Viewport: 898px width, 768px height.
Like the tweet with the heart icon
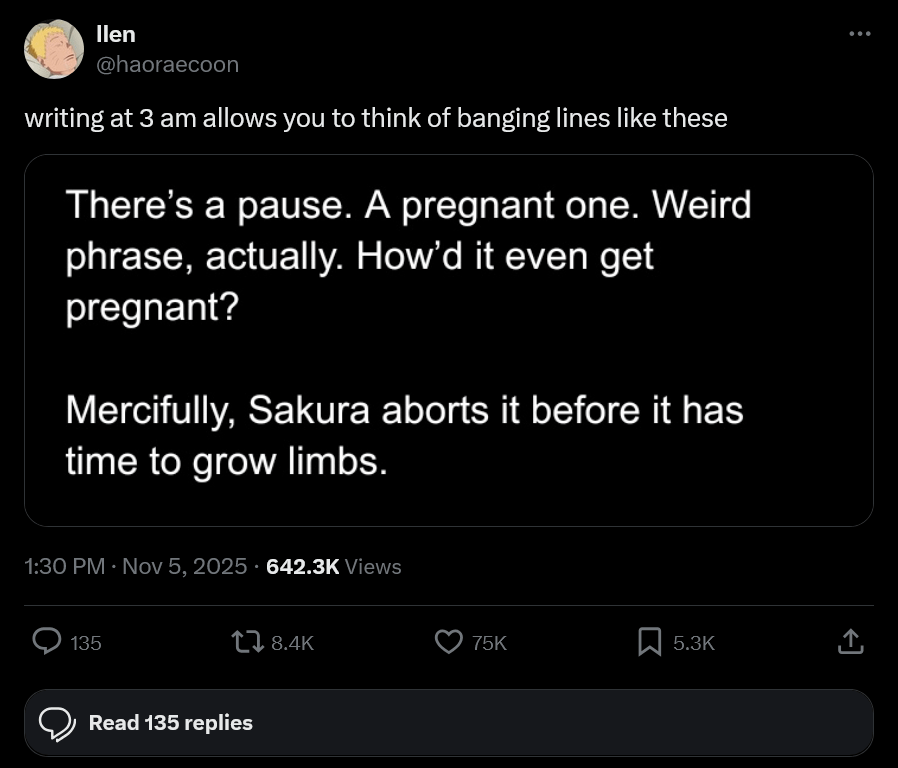(450, 642)
